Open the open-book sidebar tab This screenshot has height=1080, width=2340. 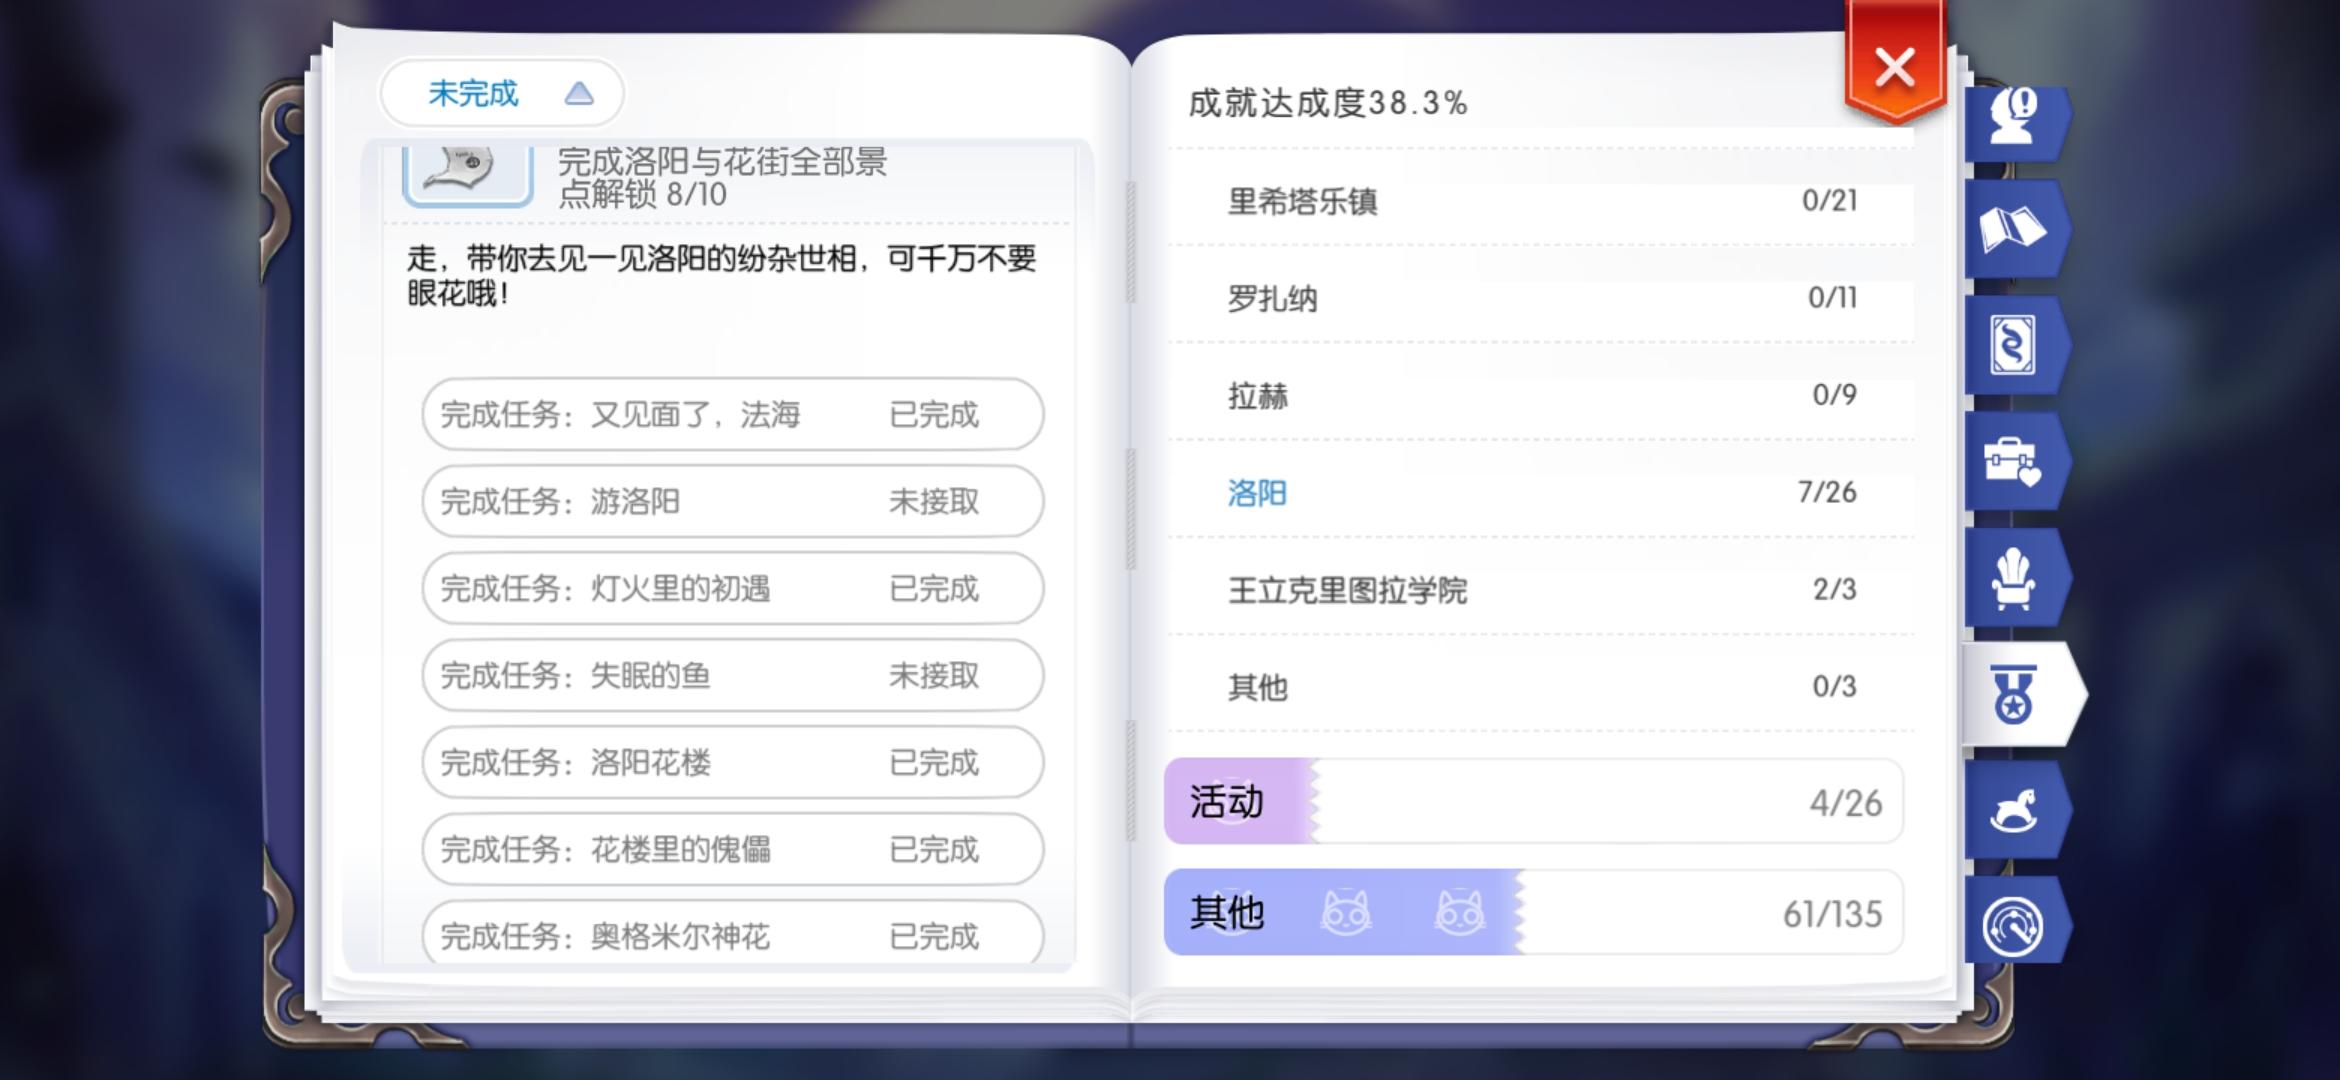pos(2015,230)
